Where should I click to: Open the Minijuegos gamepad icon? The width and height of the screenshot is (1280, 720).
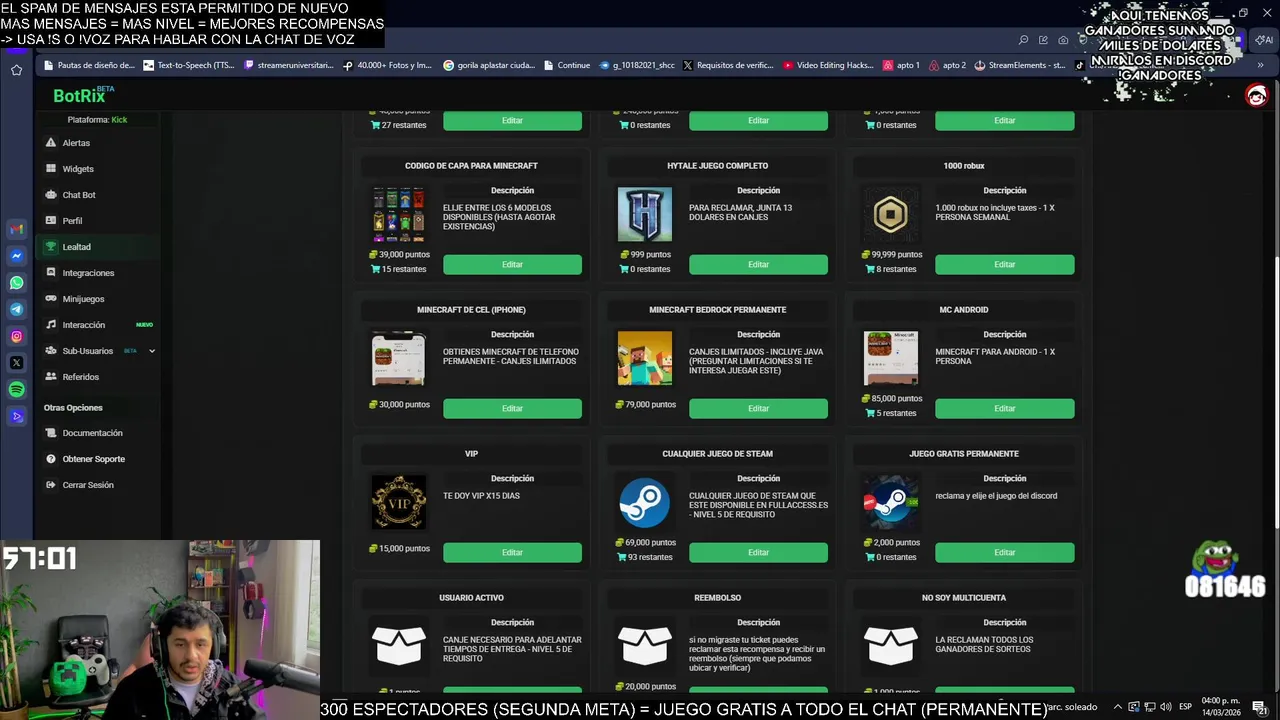[x=51, y=299]
